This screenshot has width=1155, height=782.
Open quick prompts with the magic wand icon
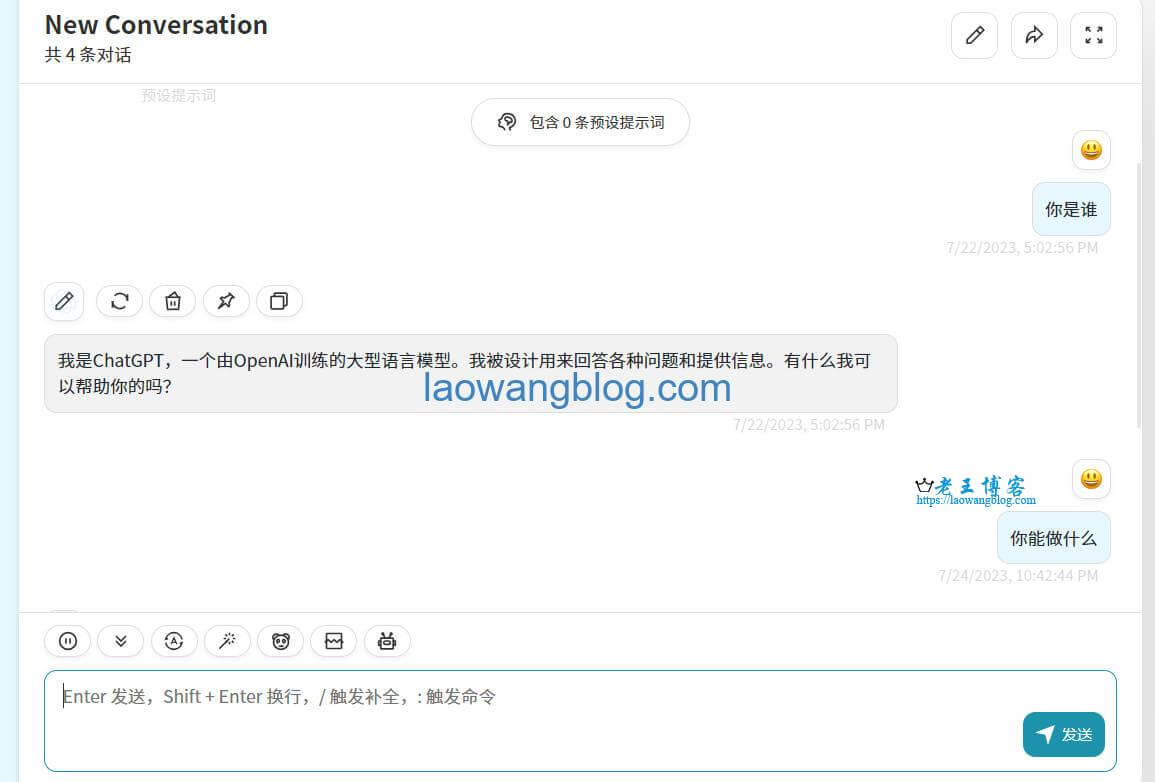(227, 641)
